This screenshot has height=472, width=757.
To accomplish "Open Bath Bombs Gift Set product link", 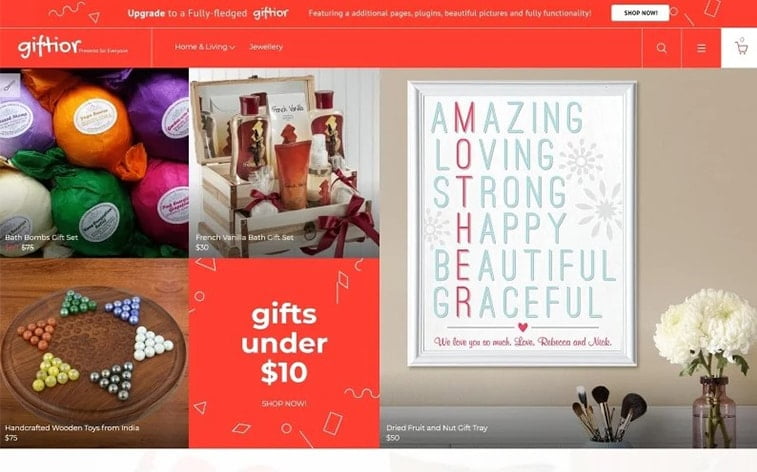I will (x=42, y=237).
